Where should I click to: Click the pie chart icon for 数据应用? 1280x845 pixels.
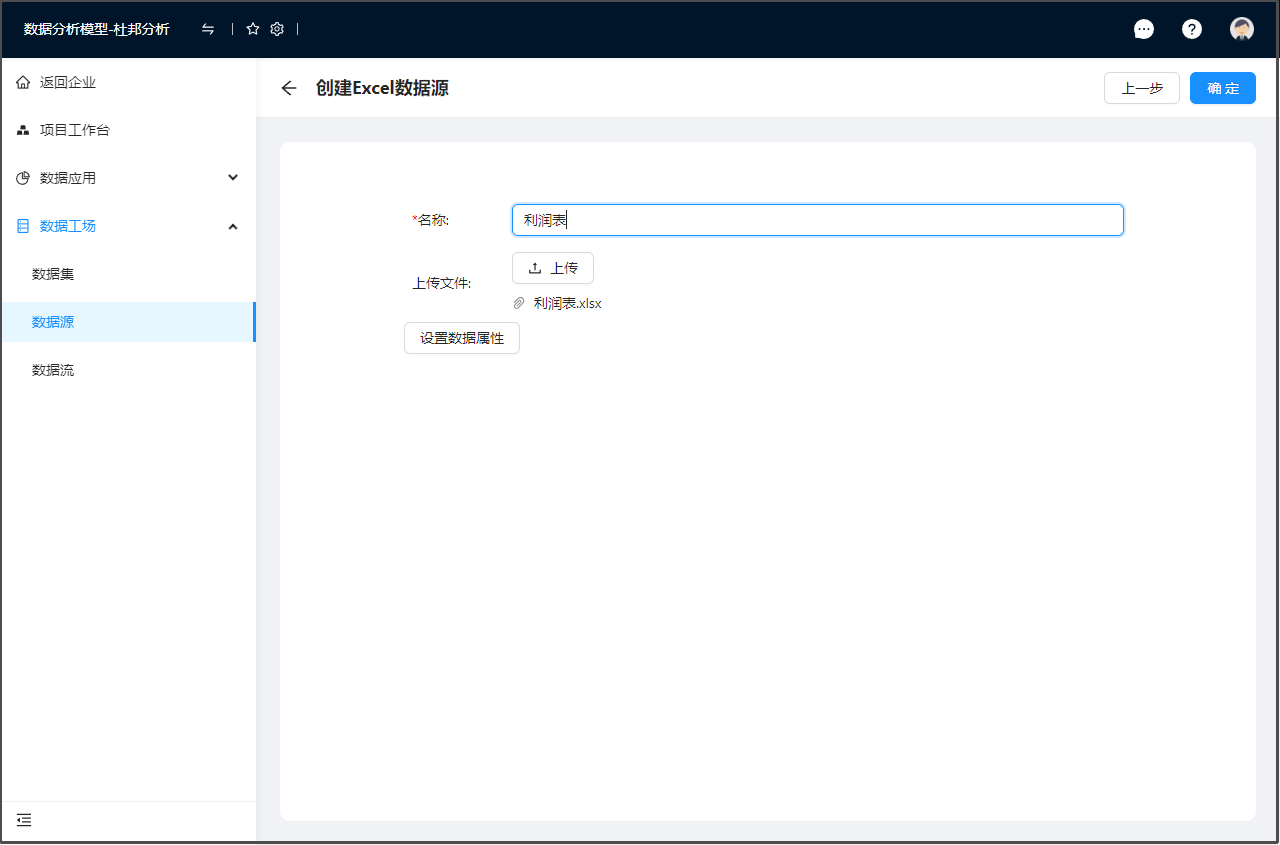[x=21, y=177]
